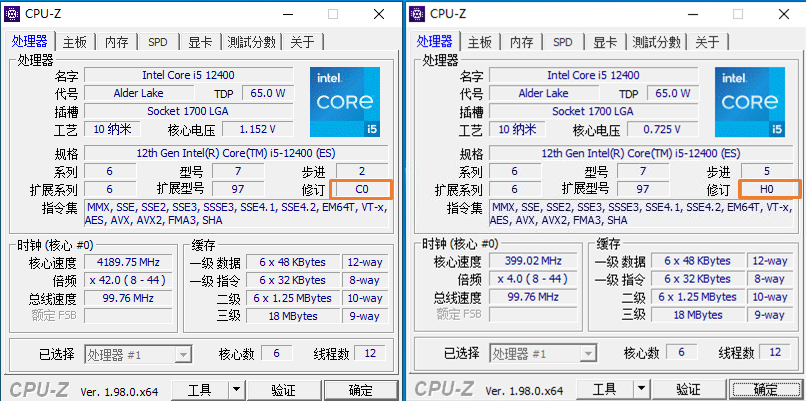Open 内存 tab in left CPU-Z window

(117, 42)
